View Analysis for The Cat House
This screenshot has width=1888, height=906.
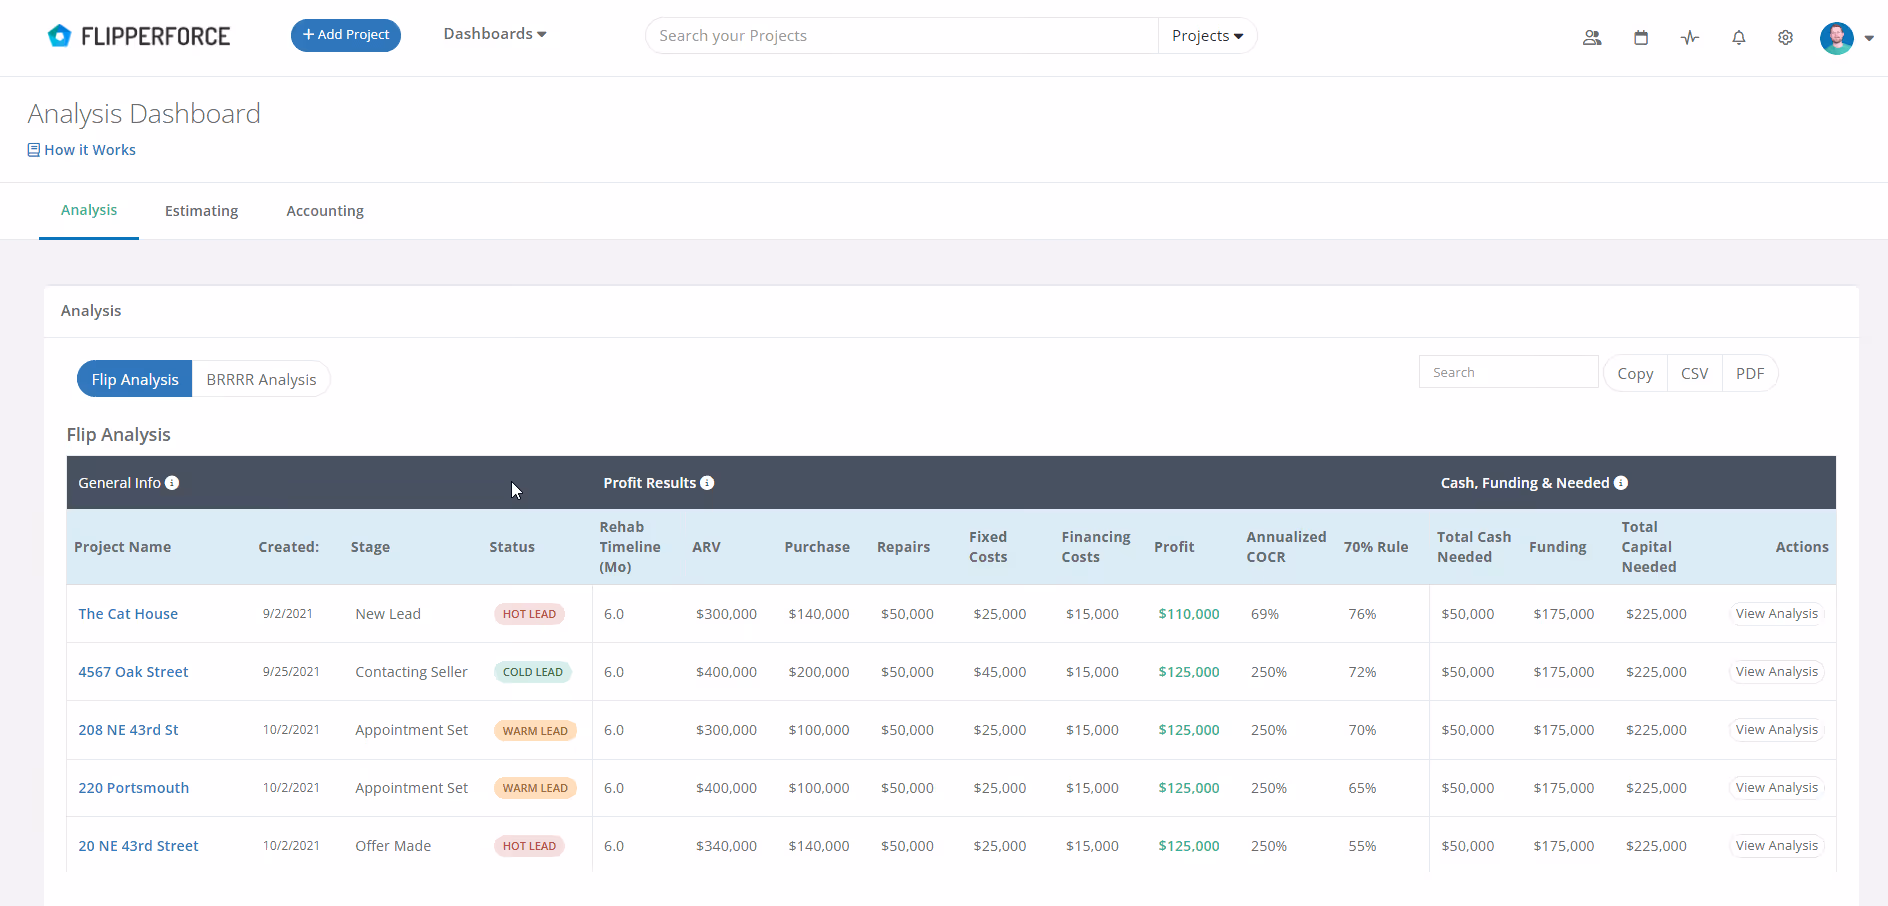coord(1777,614)
